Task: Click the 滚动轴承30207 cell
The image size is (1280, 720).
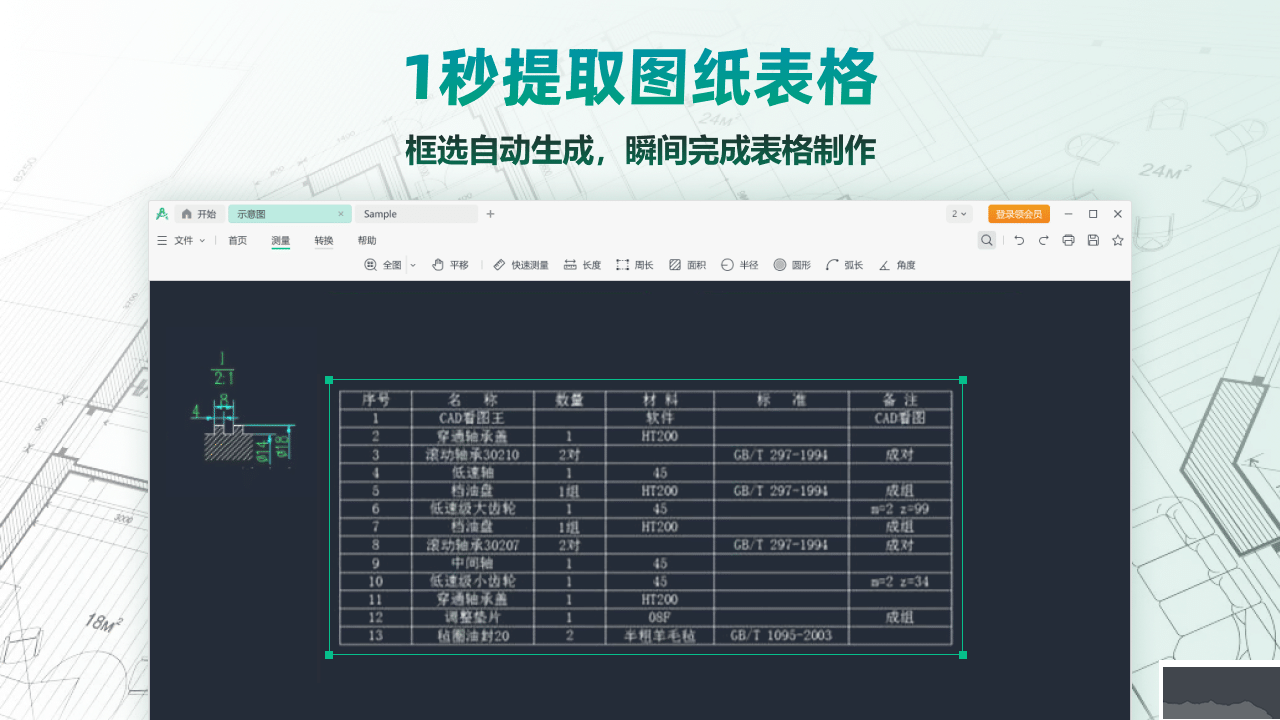Action: coord(473,545)
